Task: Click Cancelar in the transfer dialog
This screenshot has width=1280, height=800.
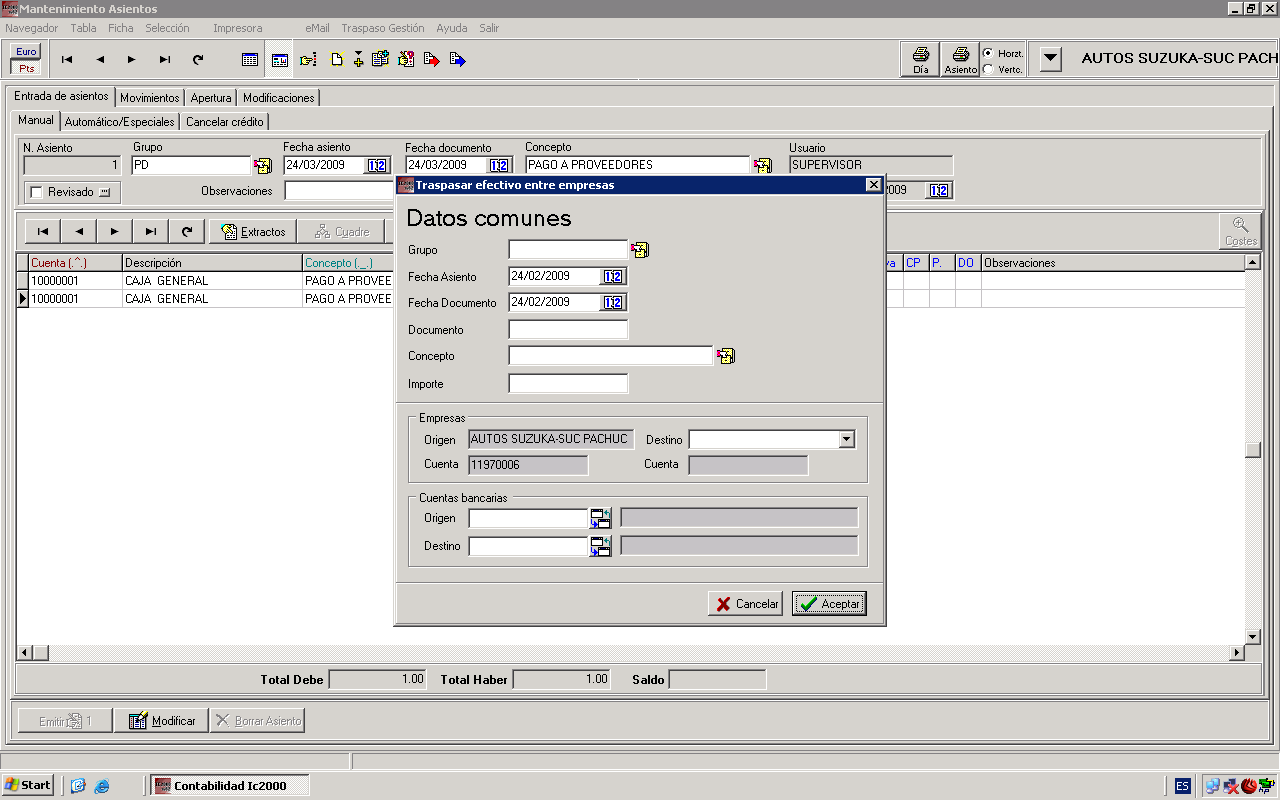Action: point(746,604)
